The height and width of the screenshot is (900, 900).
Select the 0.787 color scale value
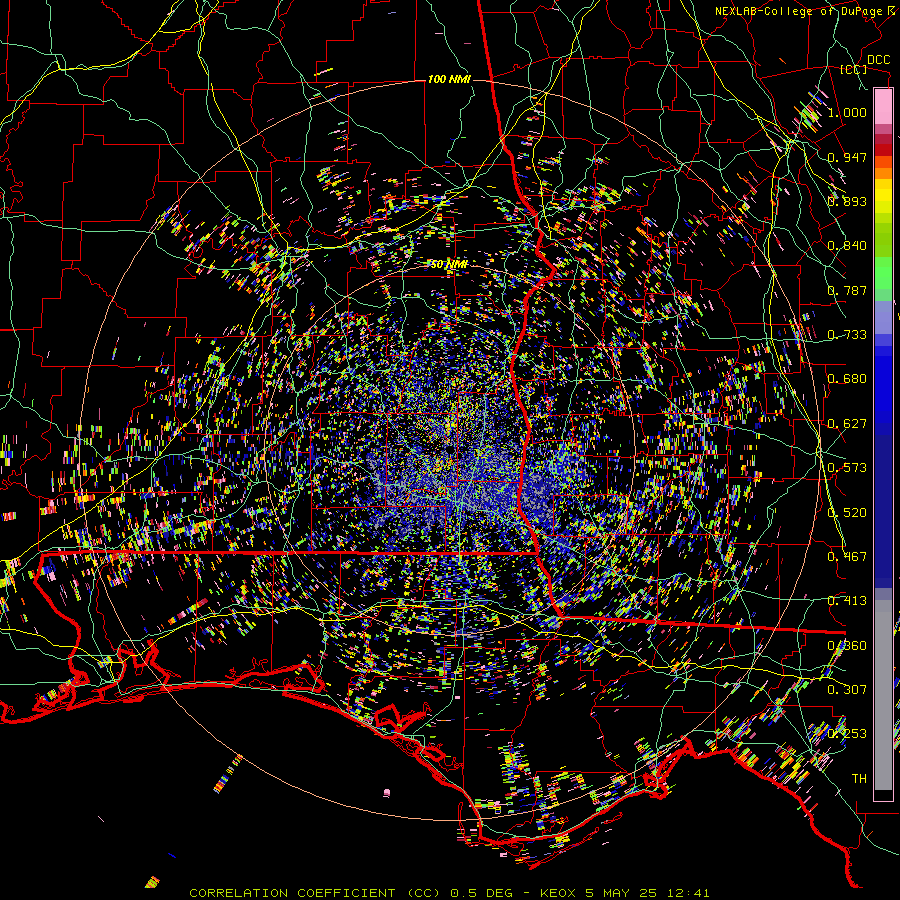click(847, 290)
